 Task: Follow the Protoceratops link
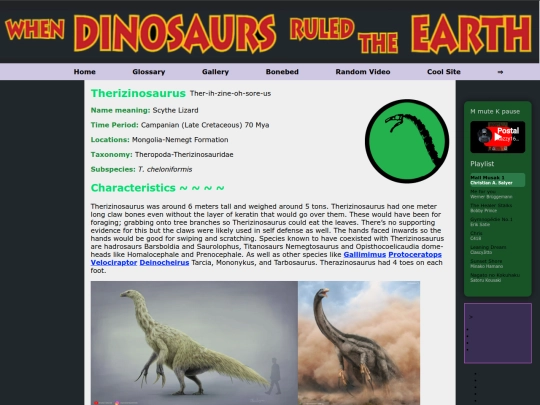tap(415, 255)
